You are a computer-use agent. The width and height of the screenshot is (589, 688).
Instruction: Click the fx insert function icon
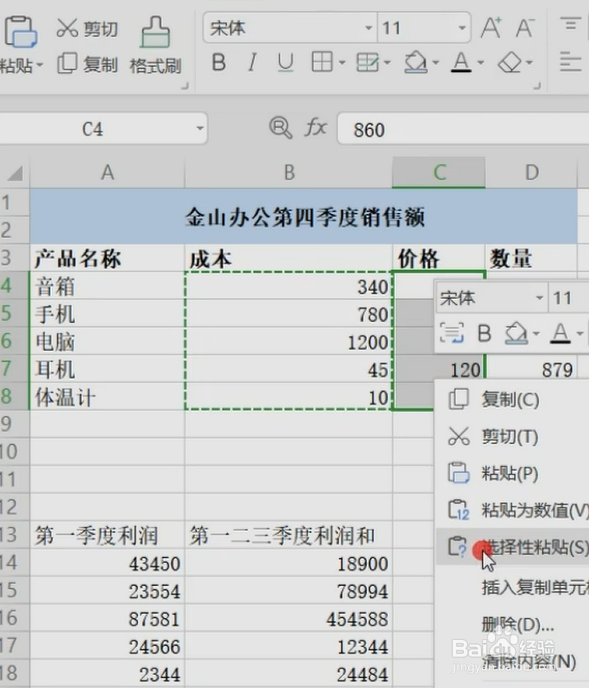(x=316, y=128)
